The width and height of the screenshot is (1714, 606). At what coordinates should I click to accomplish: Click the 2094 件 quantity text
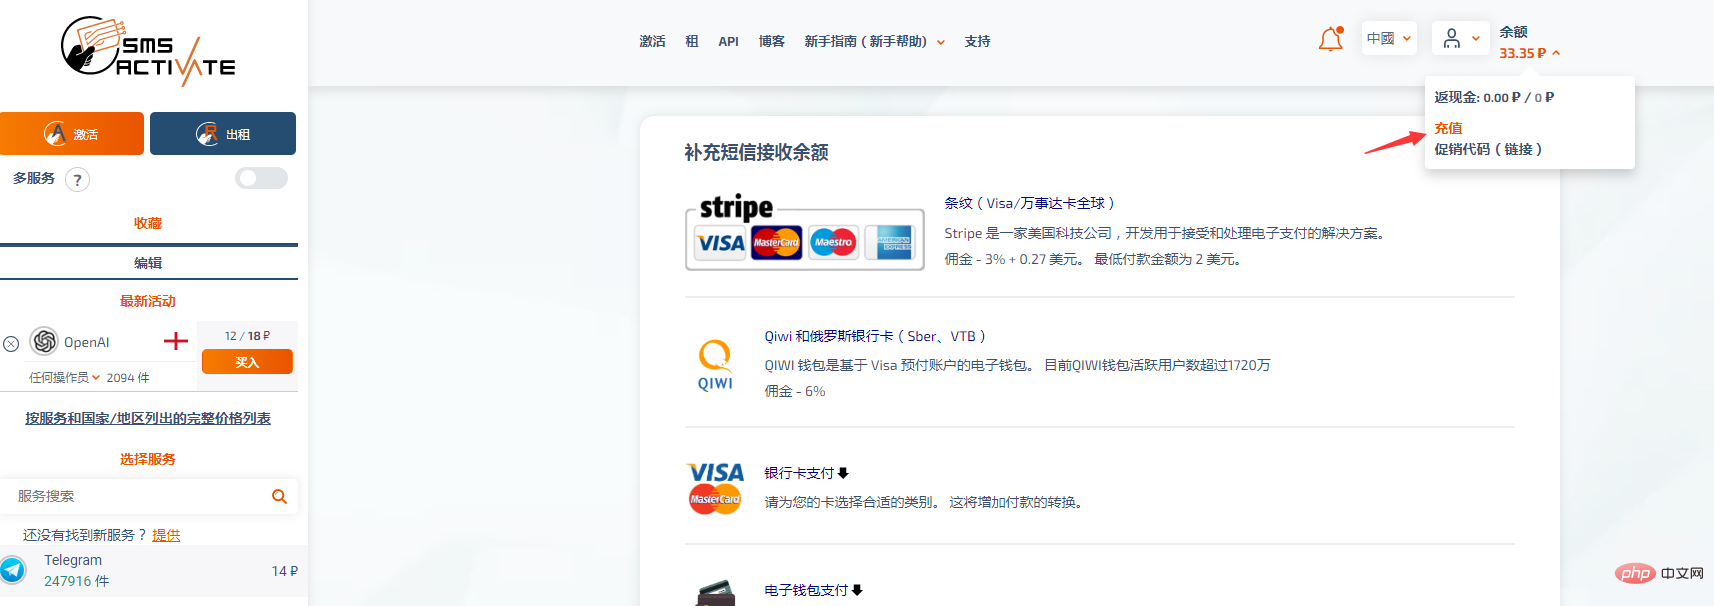(128, 378)
